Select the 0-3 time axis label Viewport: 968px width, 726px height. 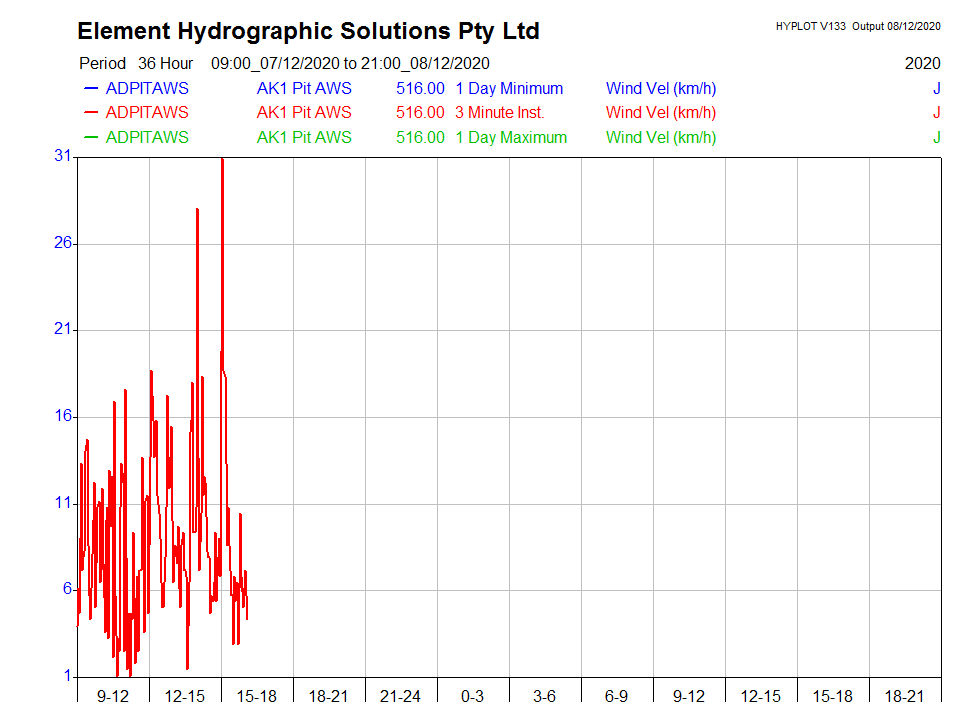472,696
